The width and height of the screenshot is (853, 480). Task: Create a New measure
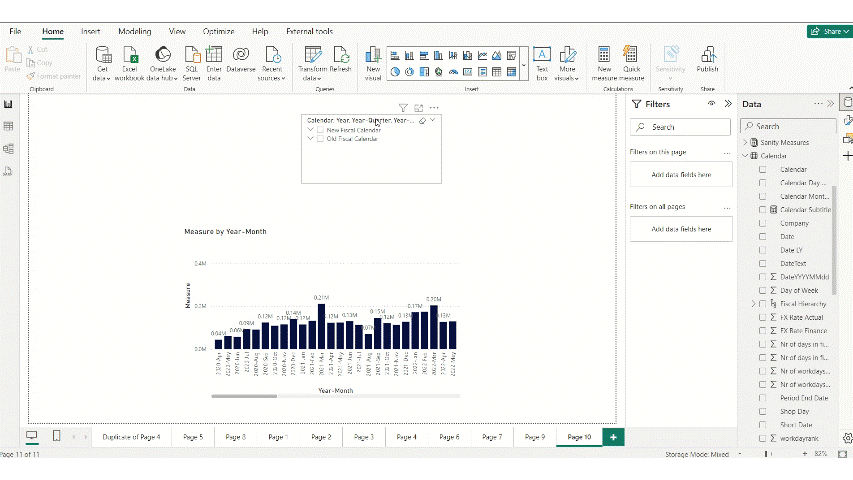point(604,56)
